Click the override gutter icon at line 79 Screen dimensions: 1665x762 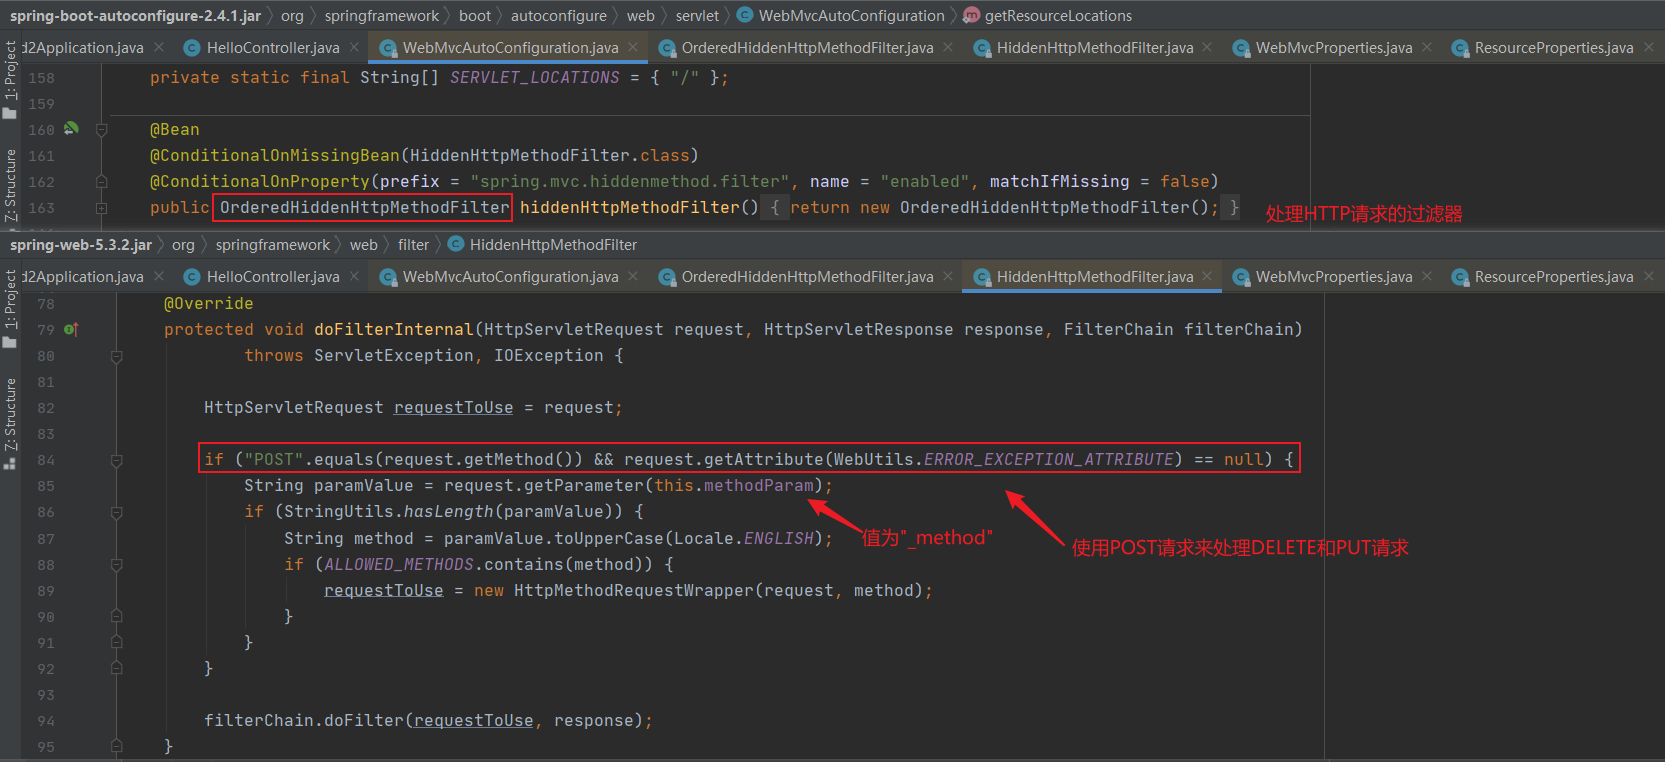71,329
